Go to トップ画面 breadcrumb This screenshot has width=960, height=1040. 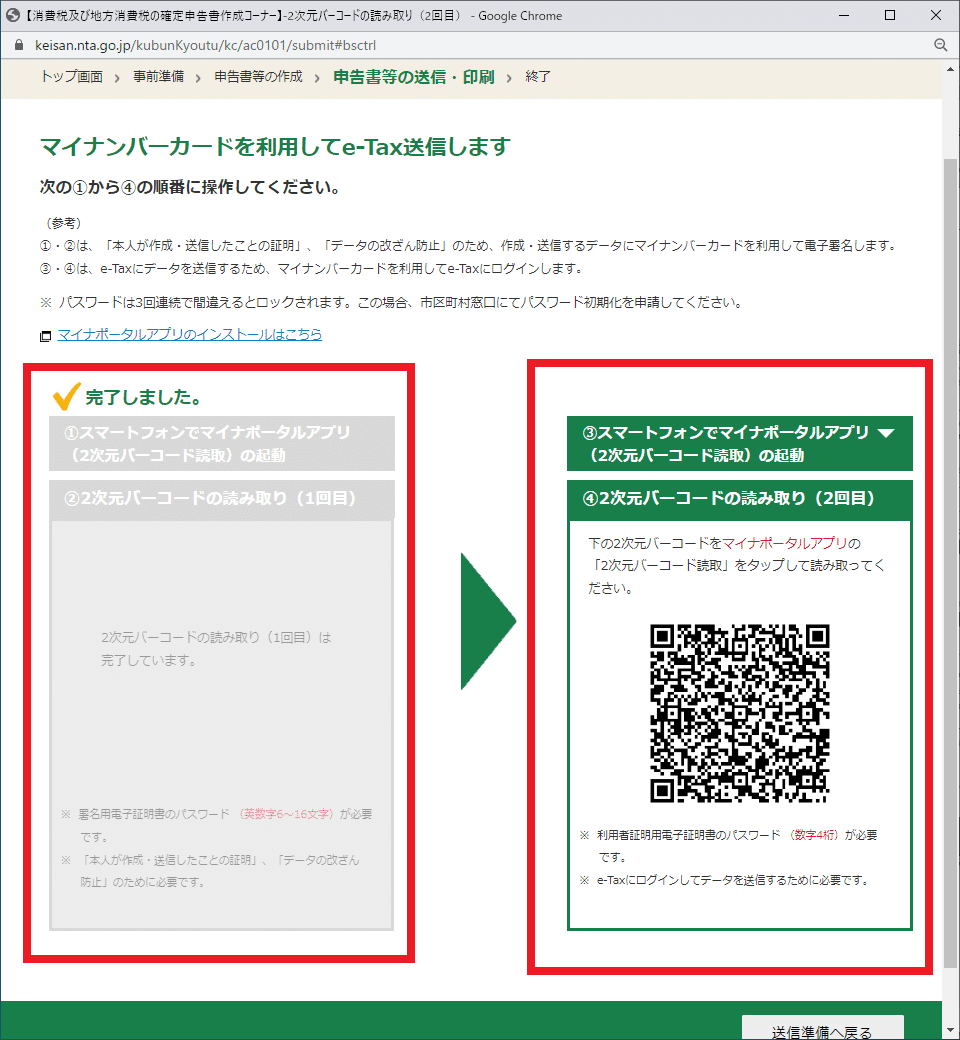(72, 77)
